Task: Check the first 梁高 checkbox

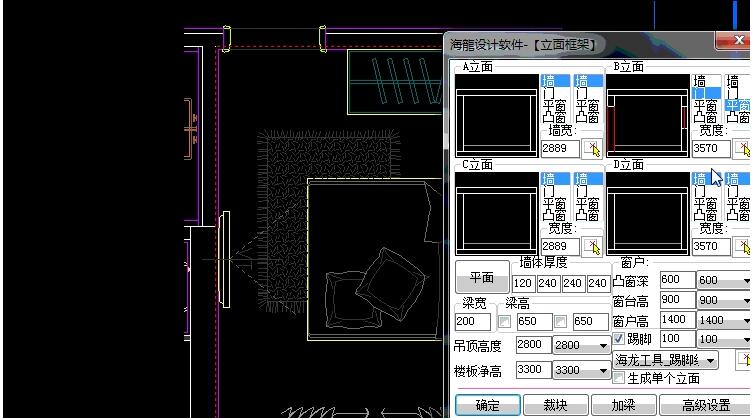Action: point(505,322)
